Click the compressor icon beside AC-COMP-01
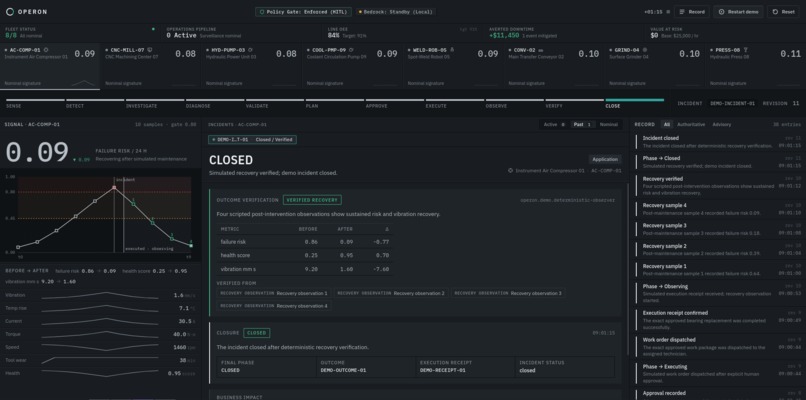 tap(46, 50)
